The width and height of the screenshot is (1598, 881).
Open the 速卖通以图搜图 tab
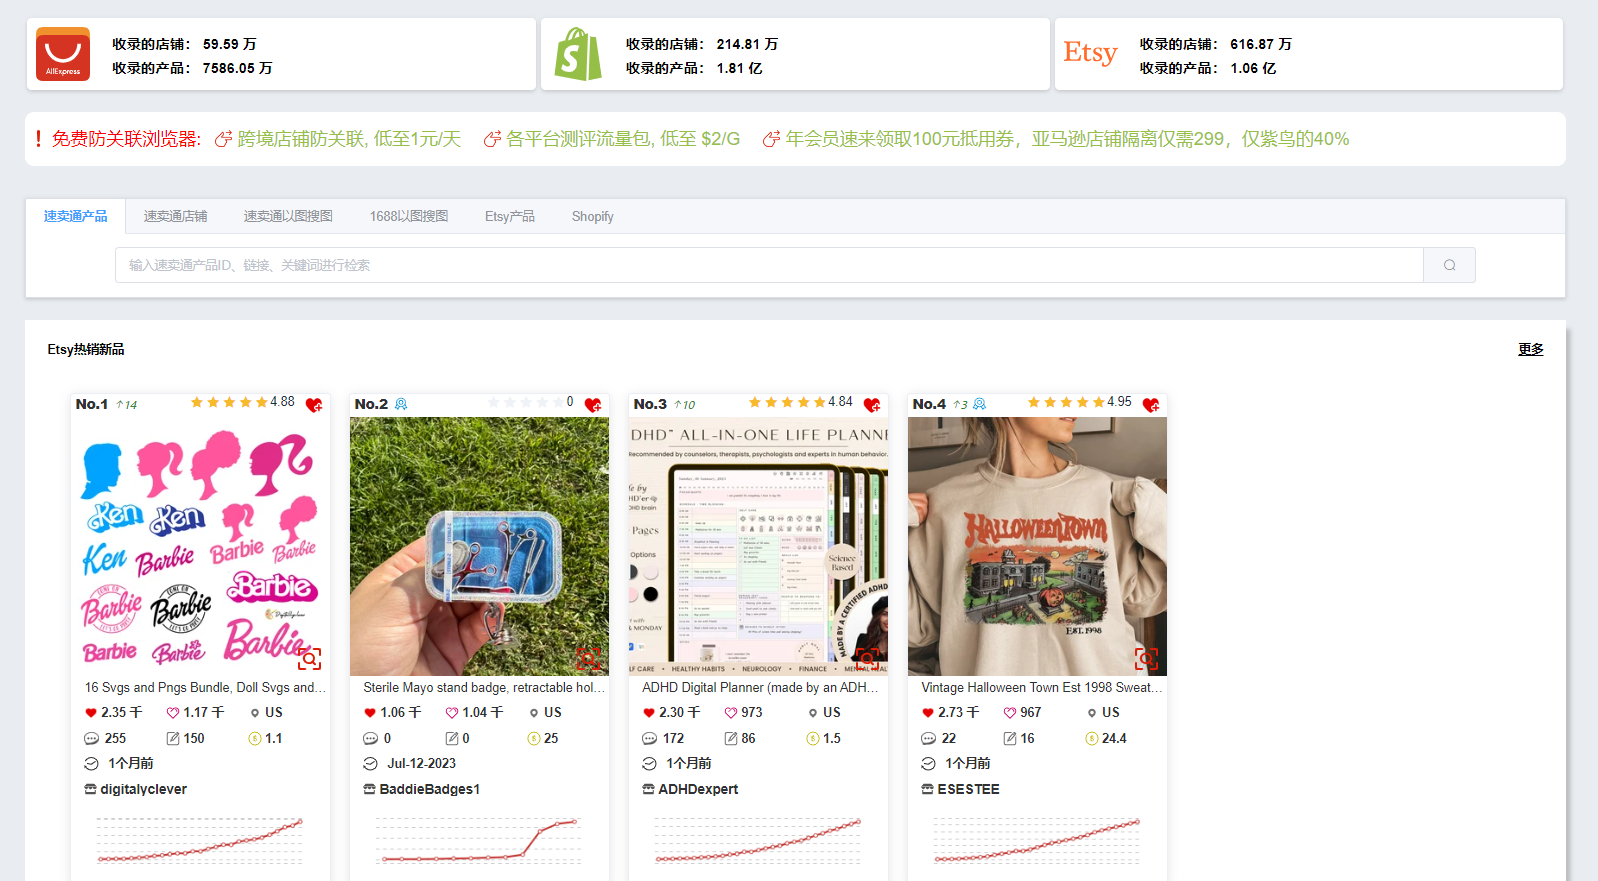point(288,216)
